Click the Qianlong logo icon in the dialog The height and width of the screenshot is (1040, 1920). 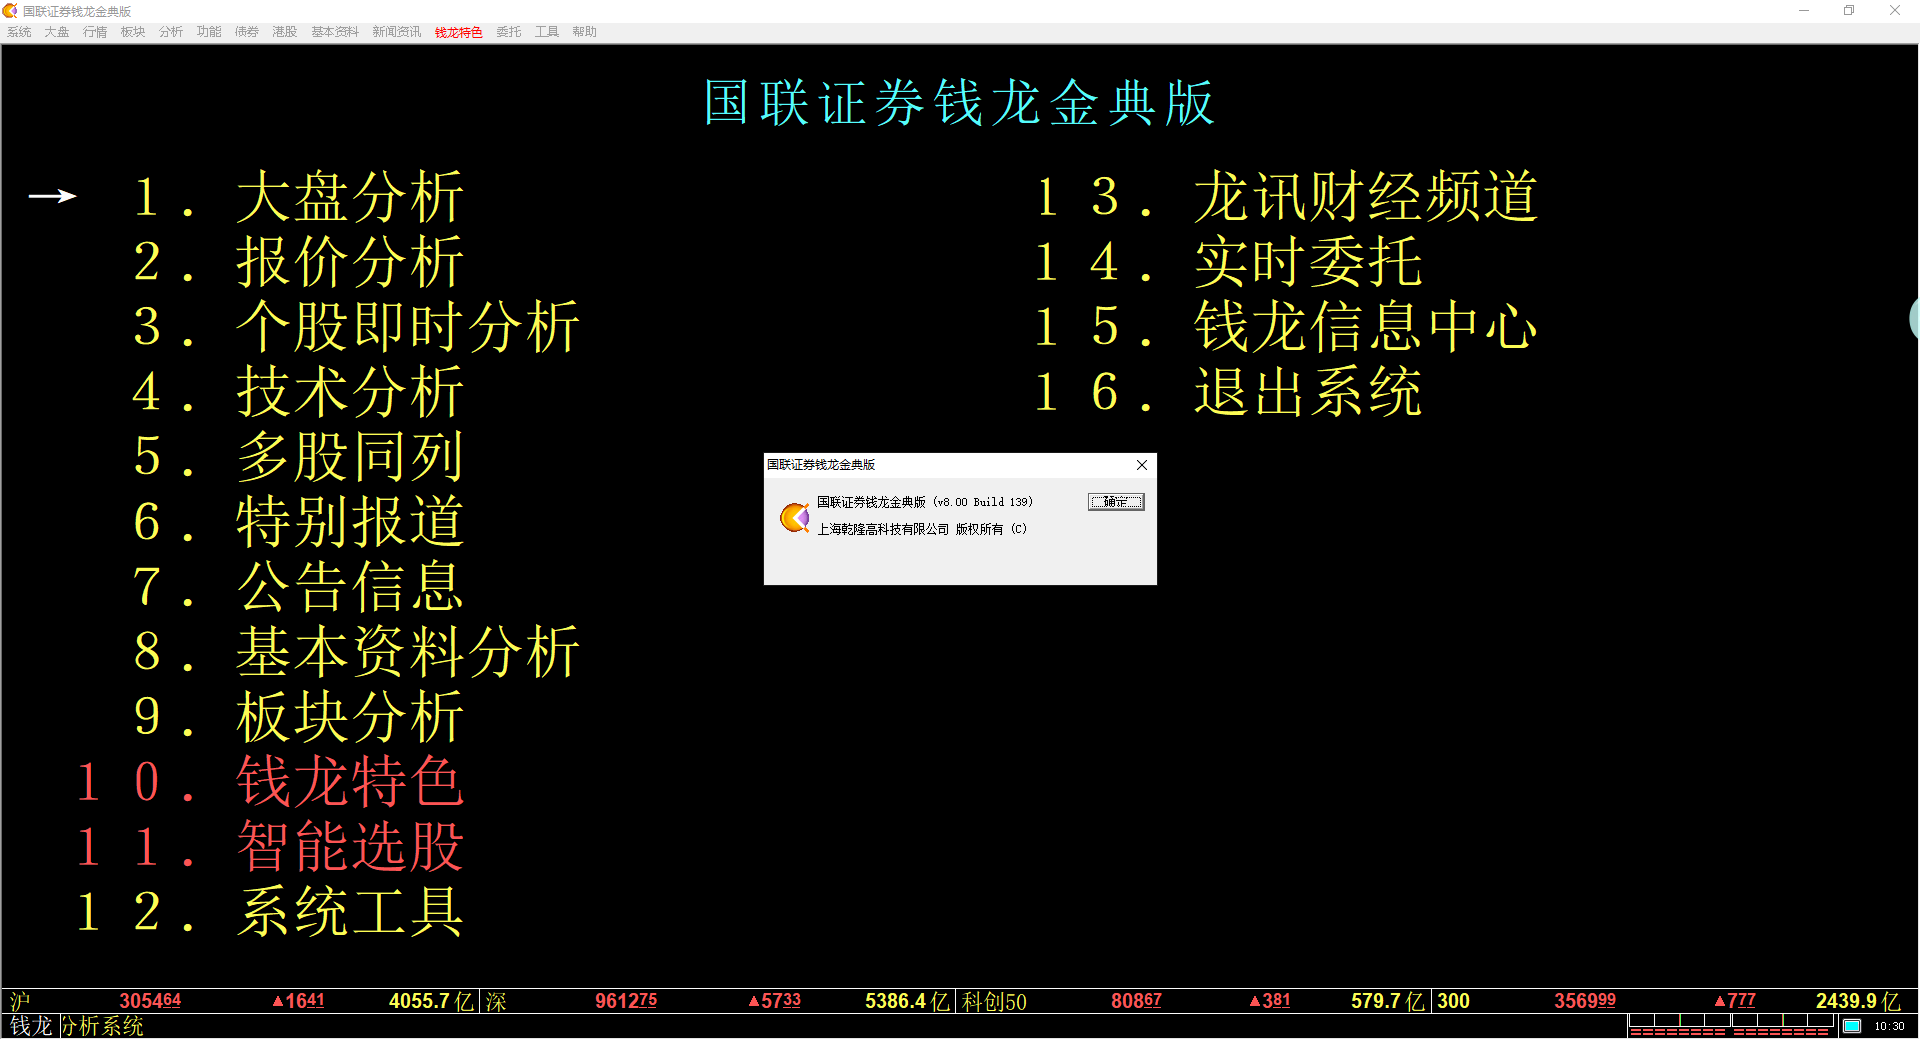(x=795, y=517)
